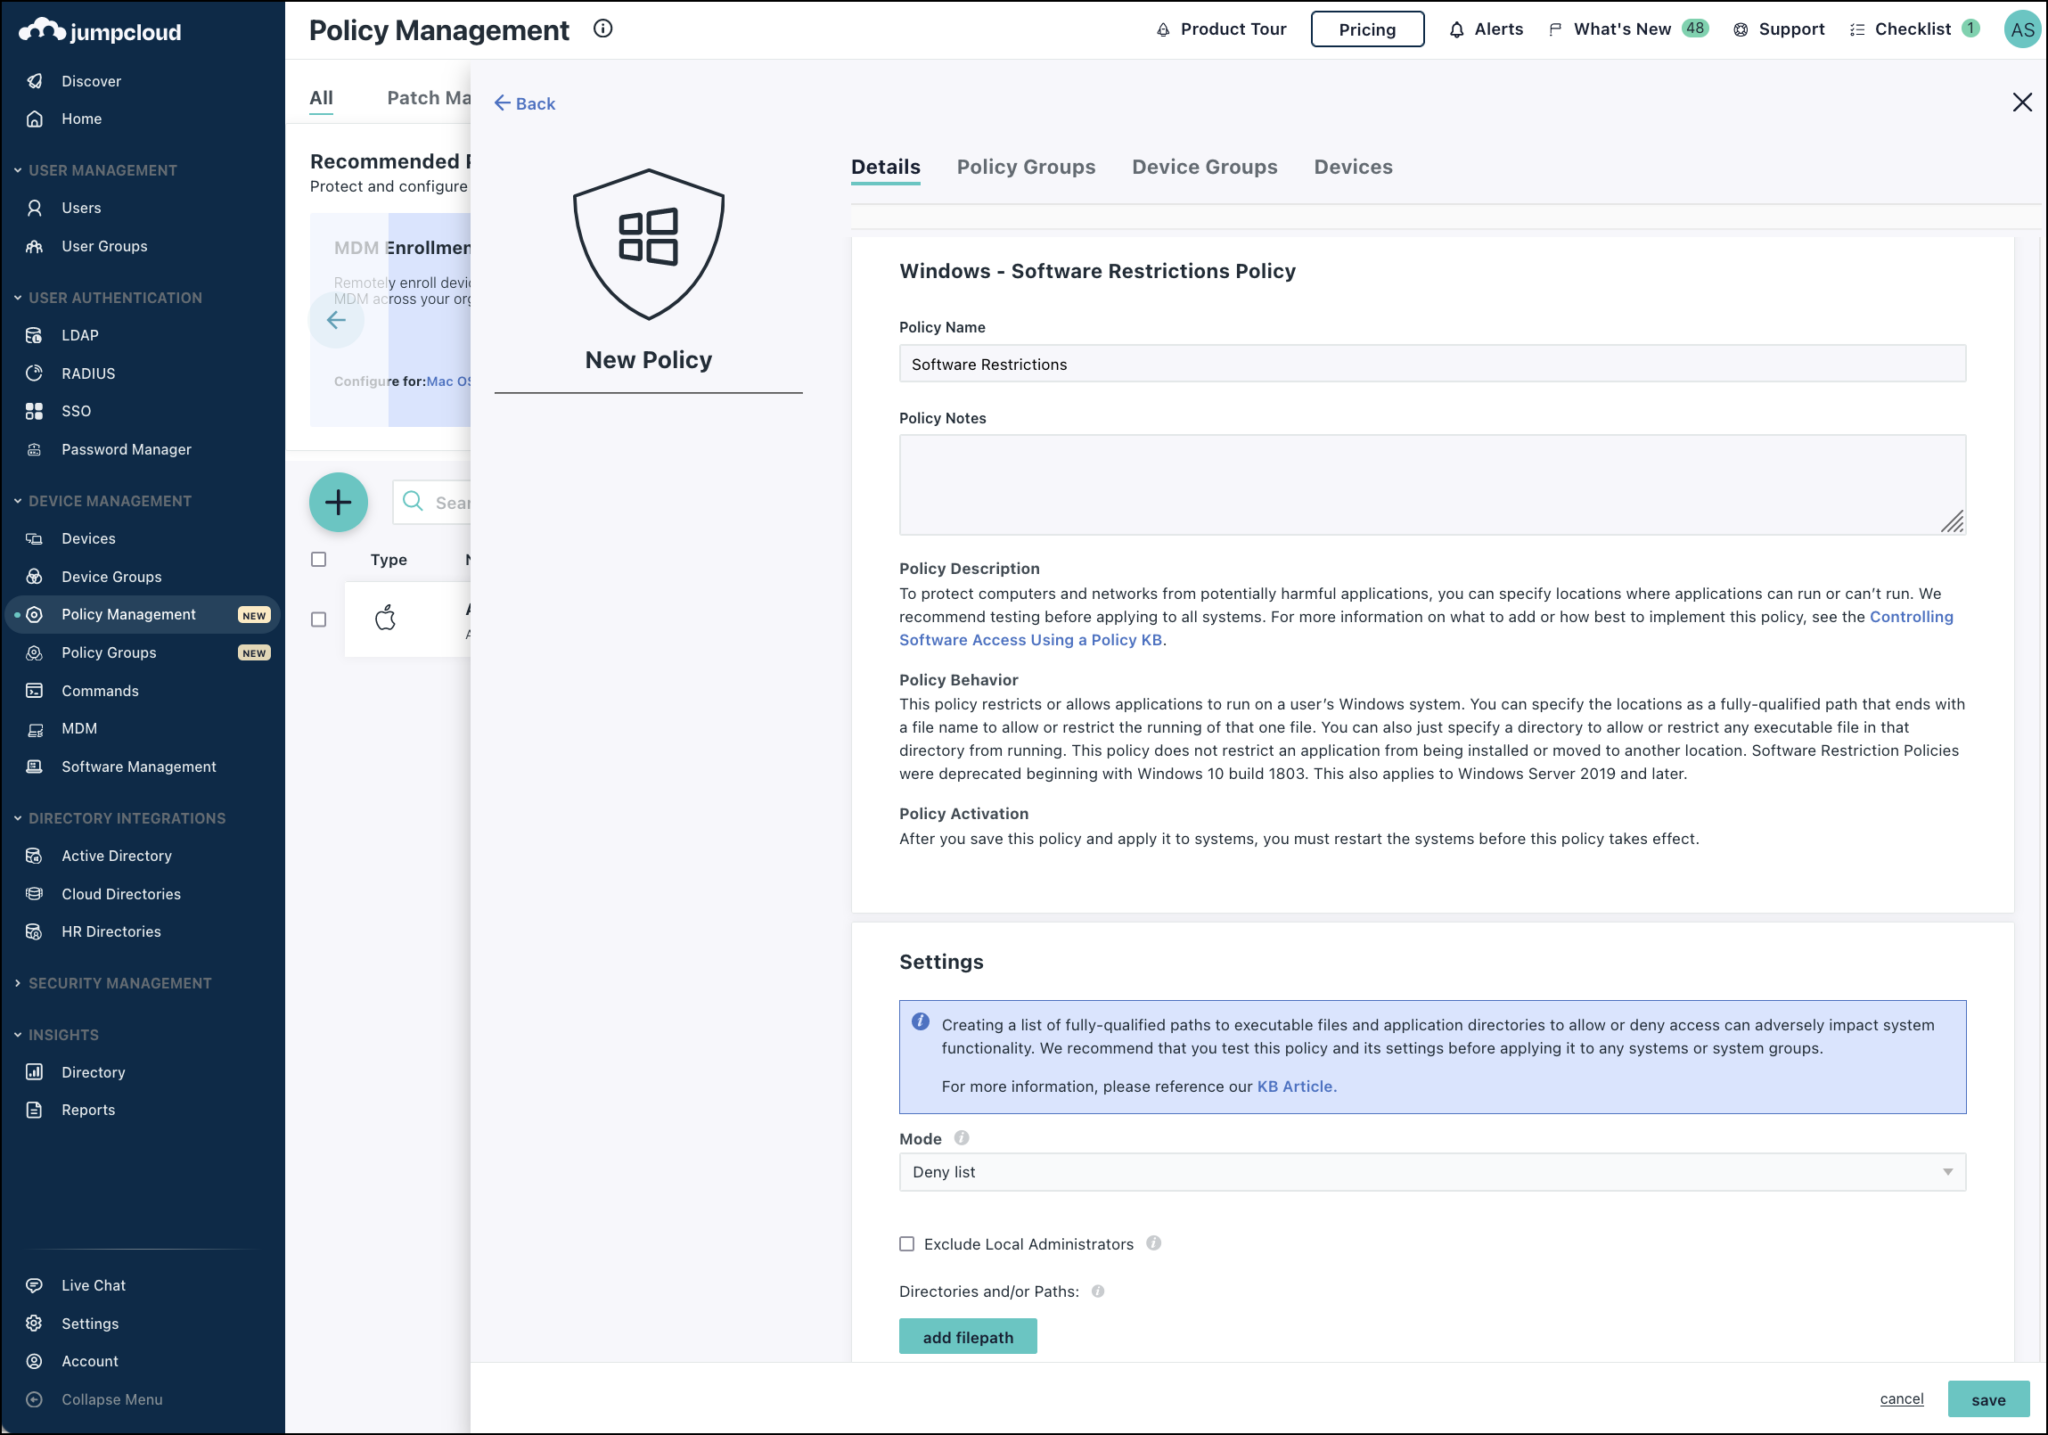Viewport: 2048px width, 1435px height.
Task: Click inside the Policy Name field
Action: 1432,364
